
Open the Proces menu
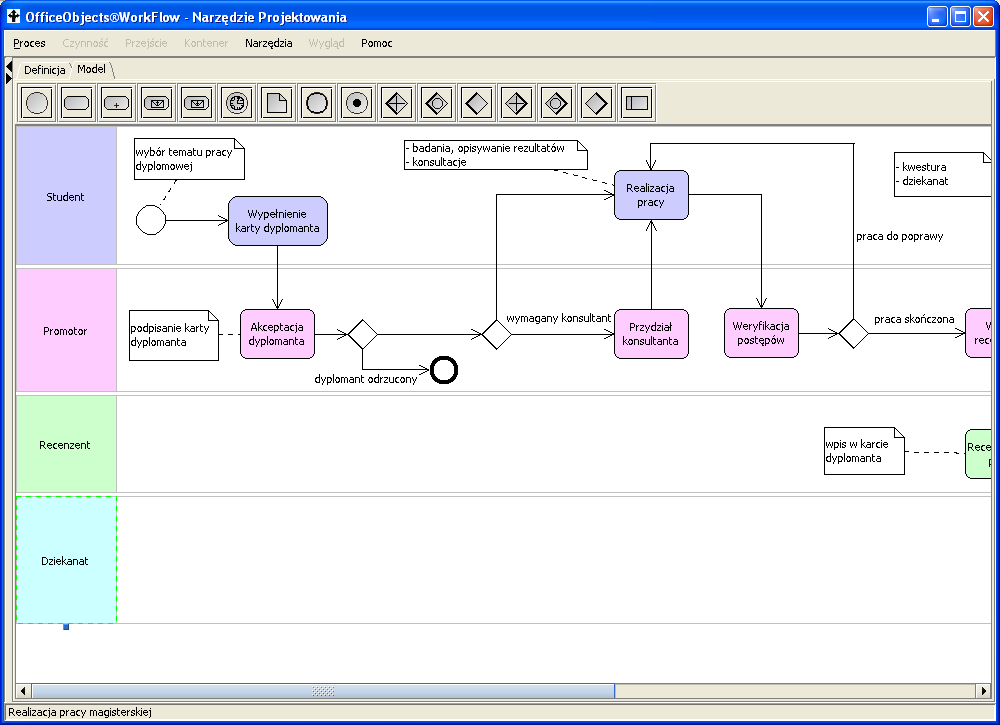click(x=29, y=43)
